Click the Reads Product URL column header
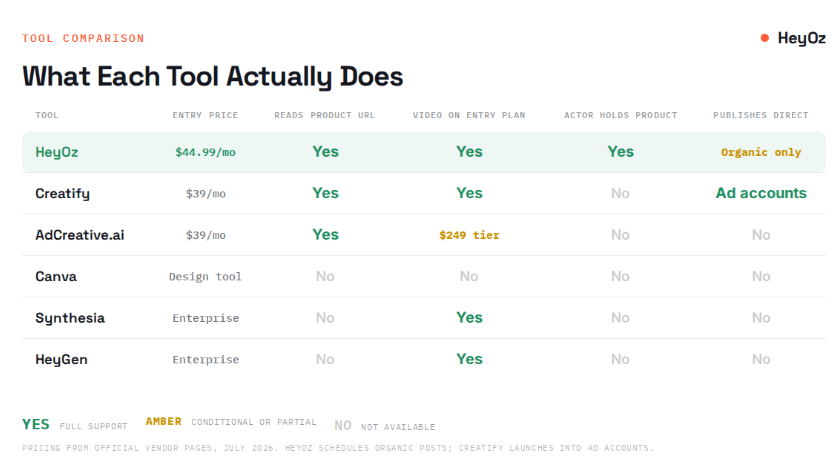This screenshot has width=840, height=473. 325,115
